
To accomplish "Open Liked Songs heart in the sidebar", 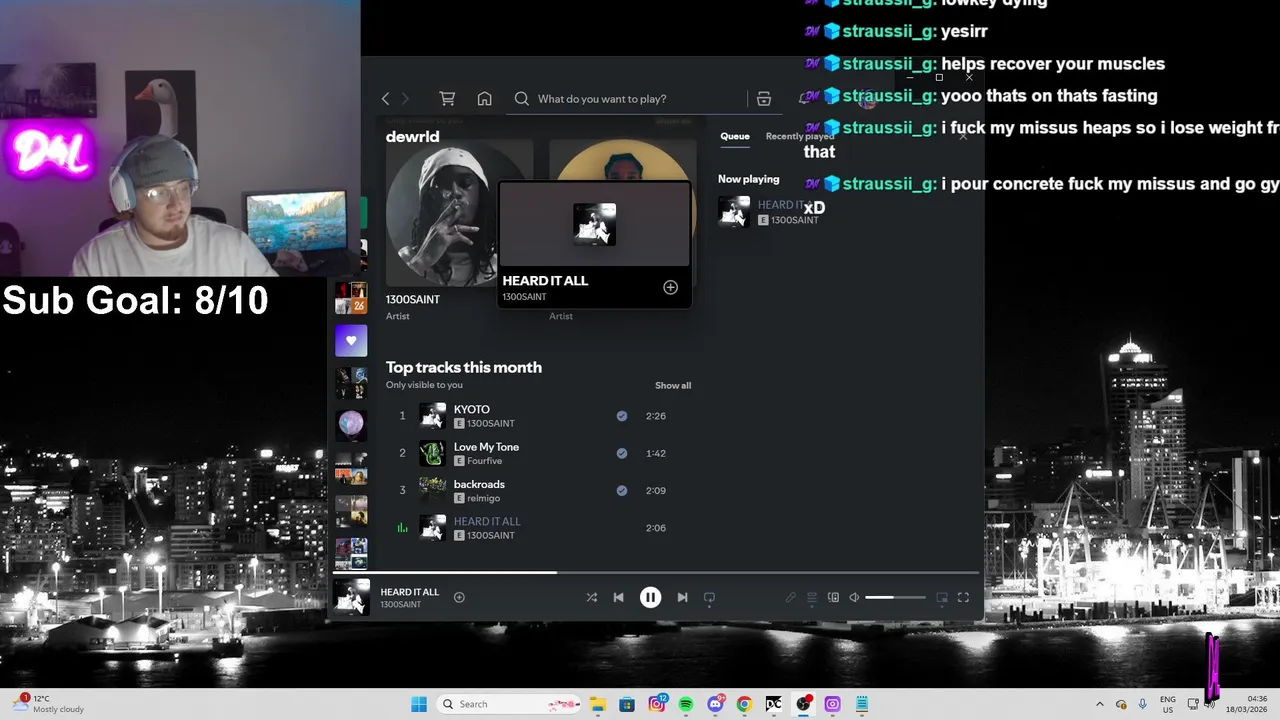I will [351, 341].
